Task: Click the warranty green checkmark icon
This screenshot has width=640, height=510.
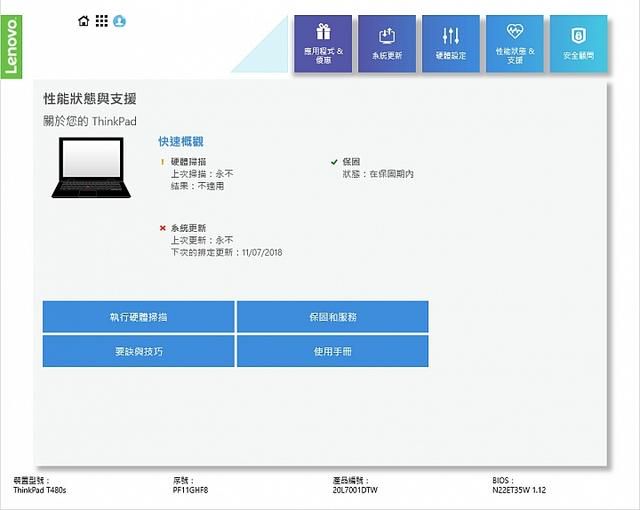Action: click(x=334, y=162)
